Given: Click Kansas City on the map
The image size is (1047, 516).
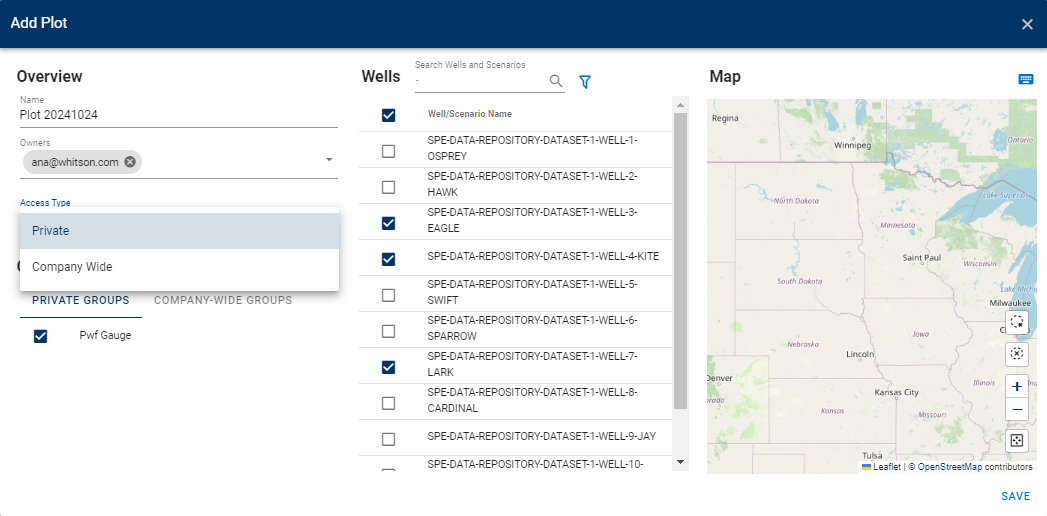Looking at the screenshot, I should click(x=896, y=393).
